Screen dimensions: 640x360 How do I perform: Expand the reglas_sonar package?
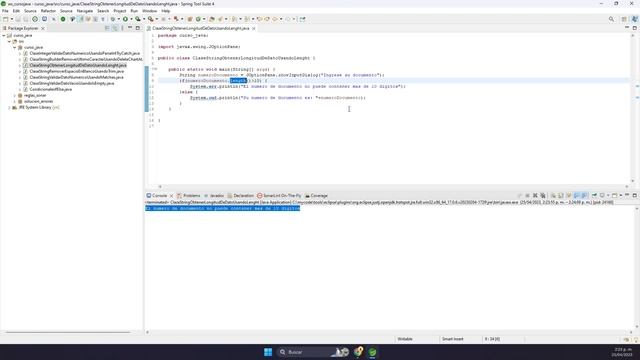pyautogui.click(x=15, y=95)
